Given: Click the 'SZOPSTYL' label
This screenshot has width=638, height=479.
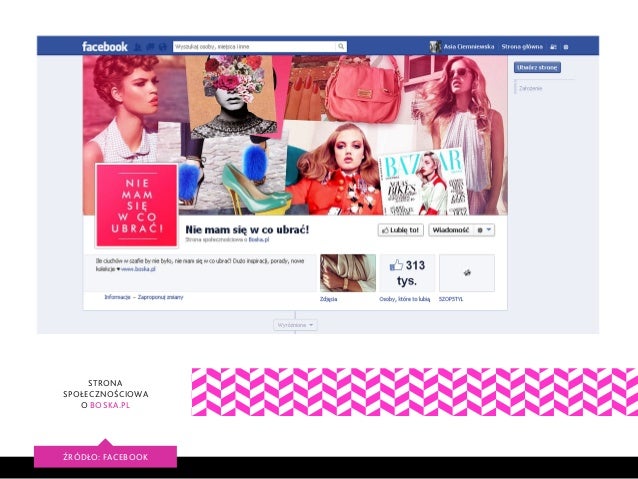Looking at the screenshot, I should [x=451, y=299].
